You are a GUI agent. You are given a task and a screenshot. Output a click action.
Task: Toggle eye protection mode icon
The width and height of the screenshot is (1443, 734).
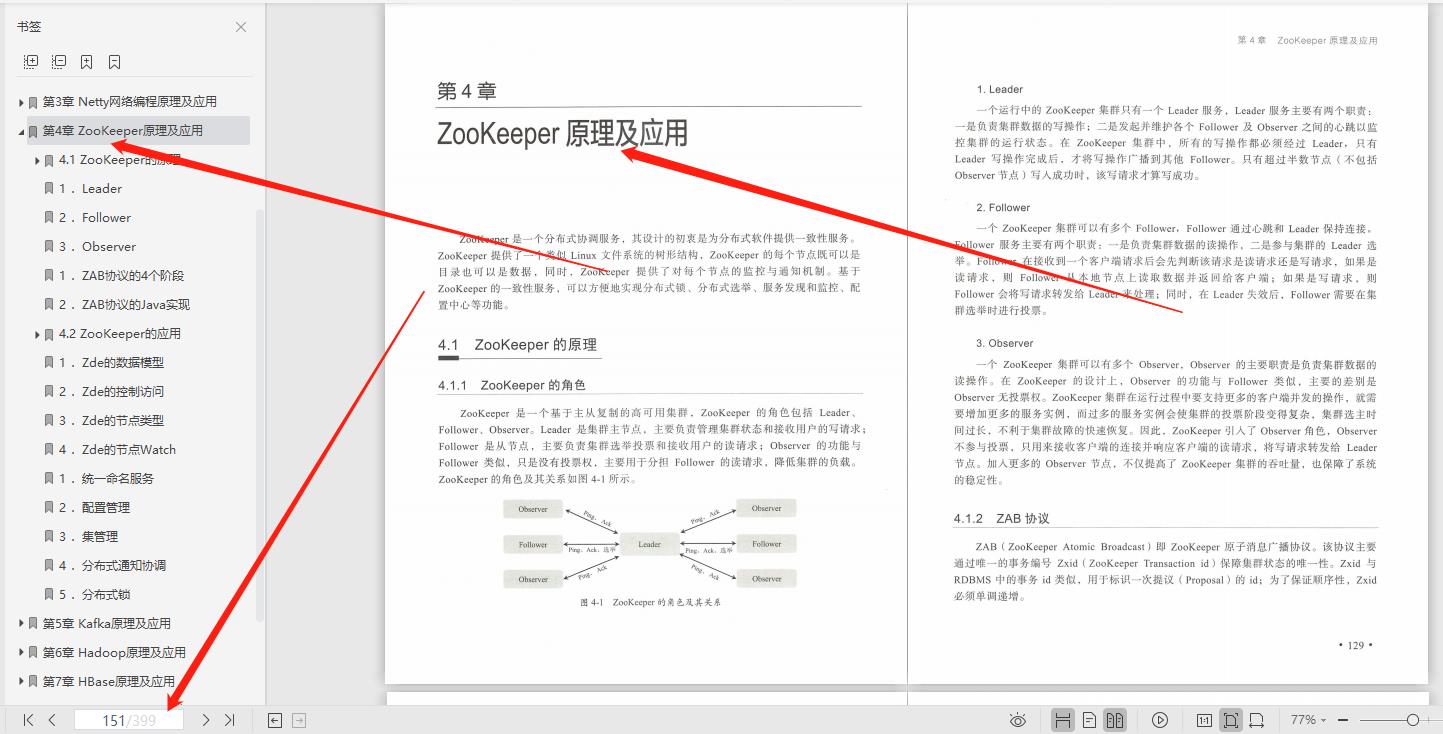point(1018,720)
